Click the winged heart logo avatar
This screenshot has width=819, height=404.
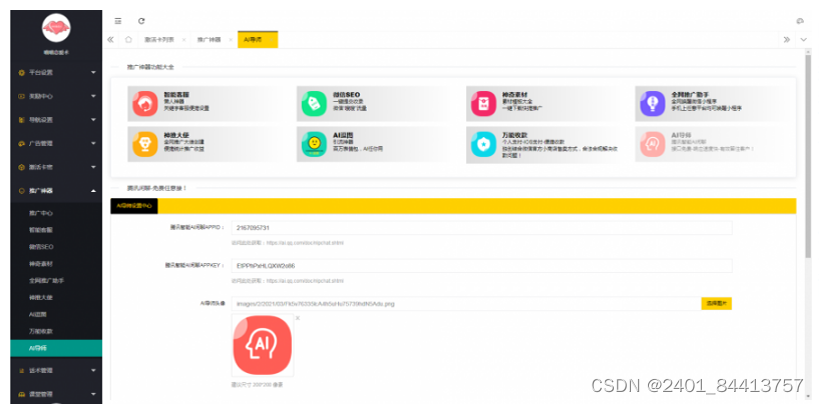tap(56, 28)
